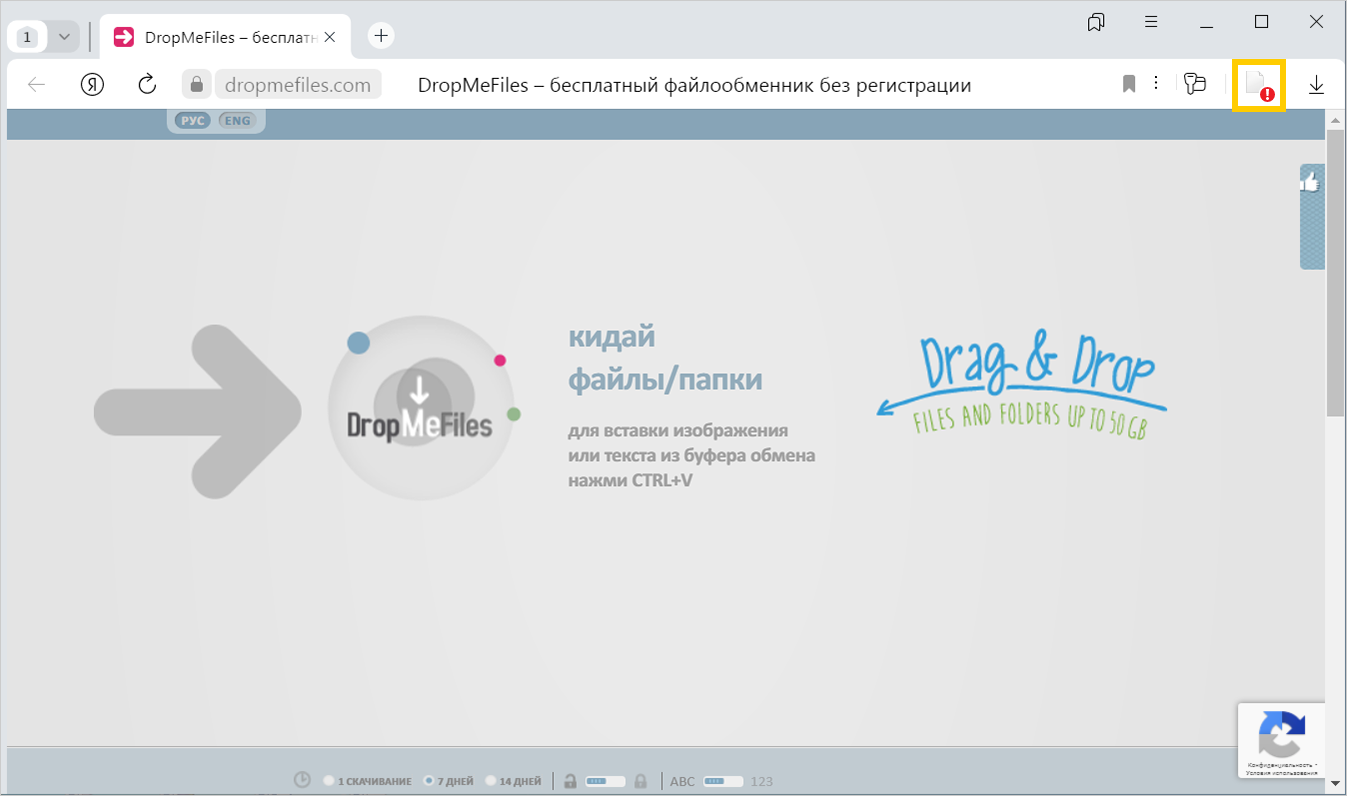1347x796 pixels.
Task: Open the browser hamburger menu
Action: tap(1152, 22)
